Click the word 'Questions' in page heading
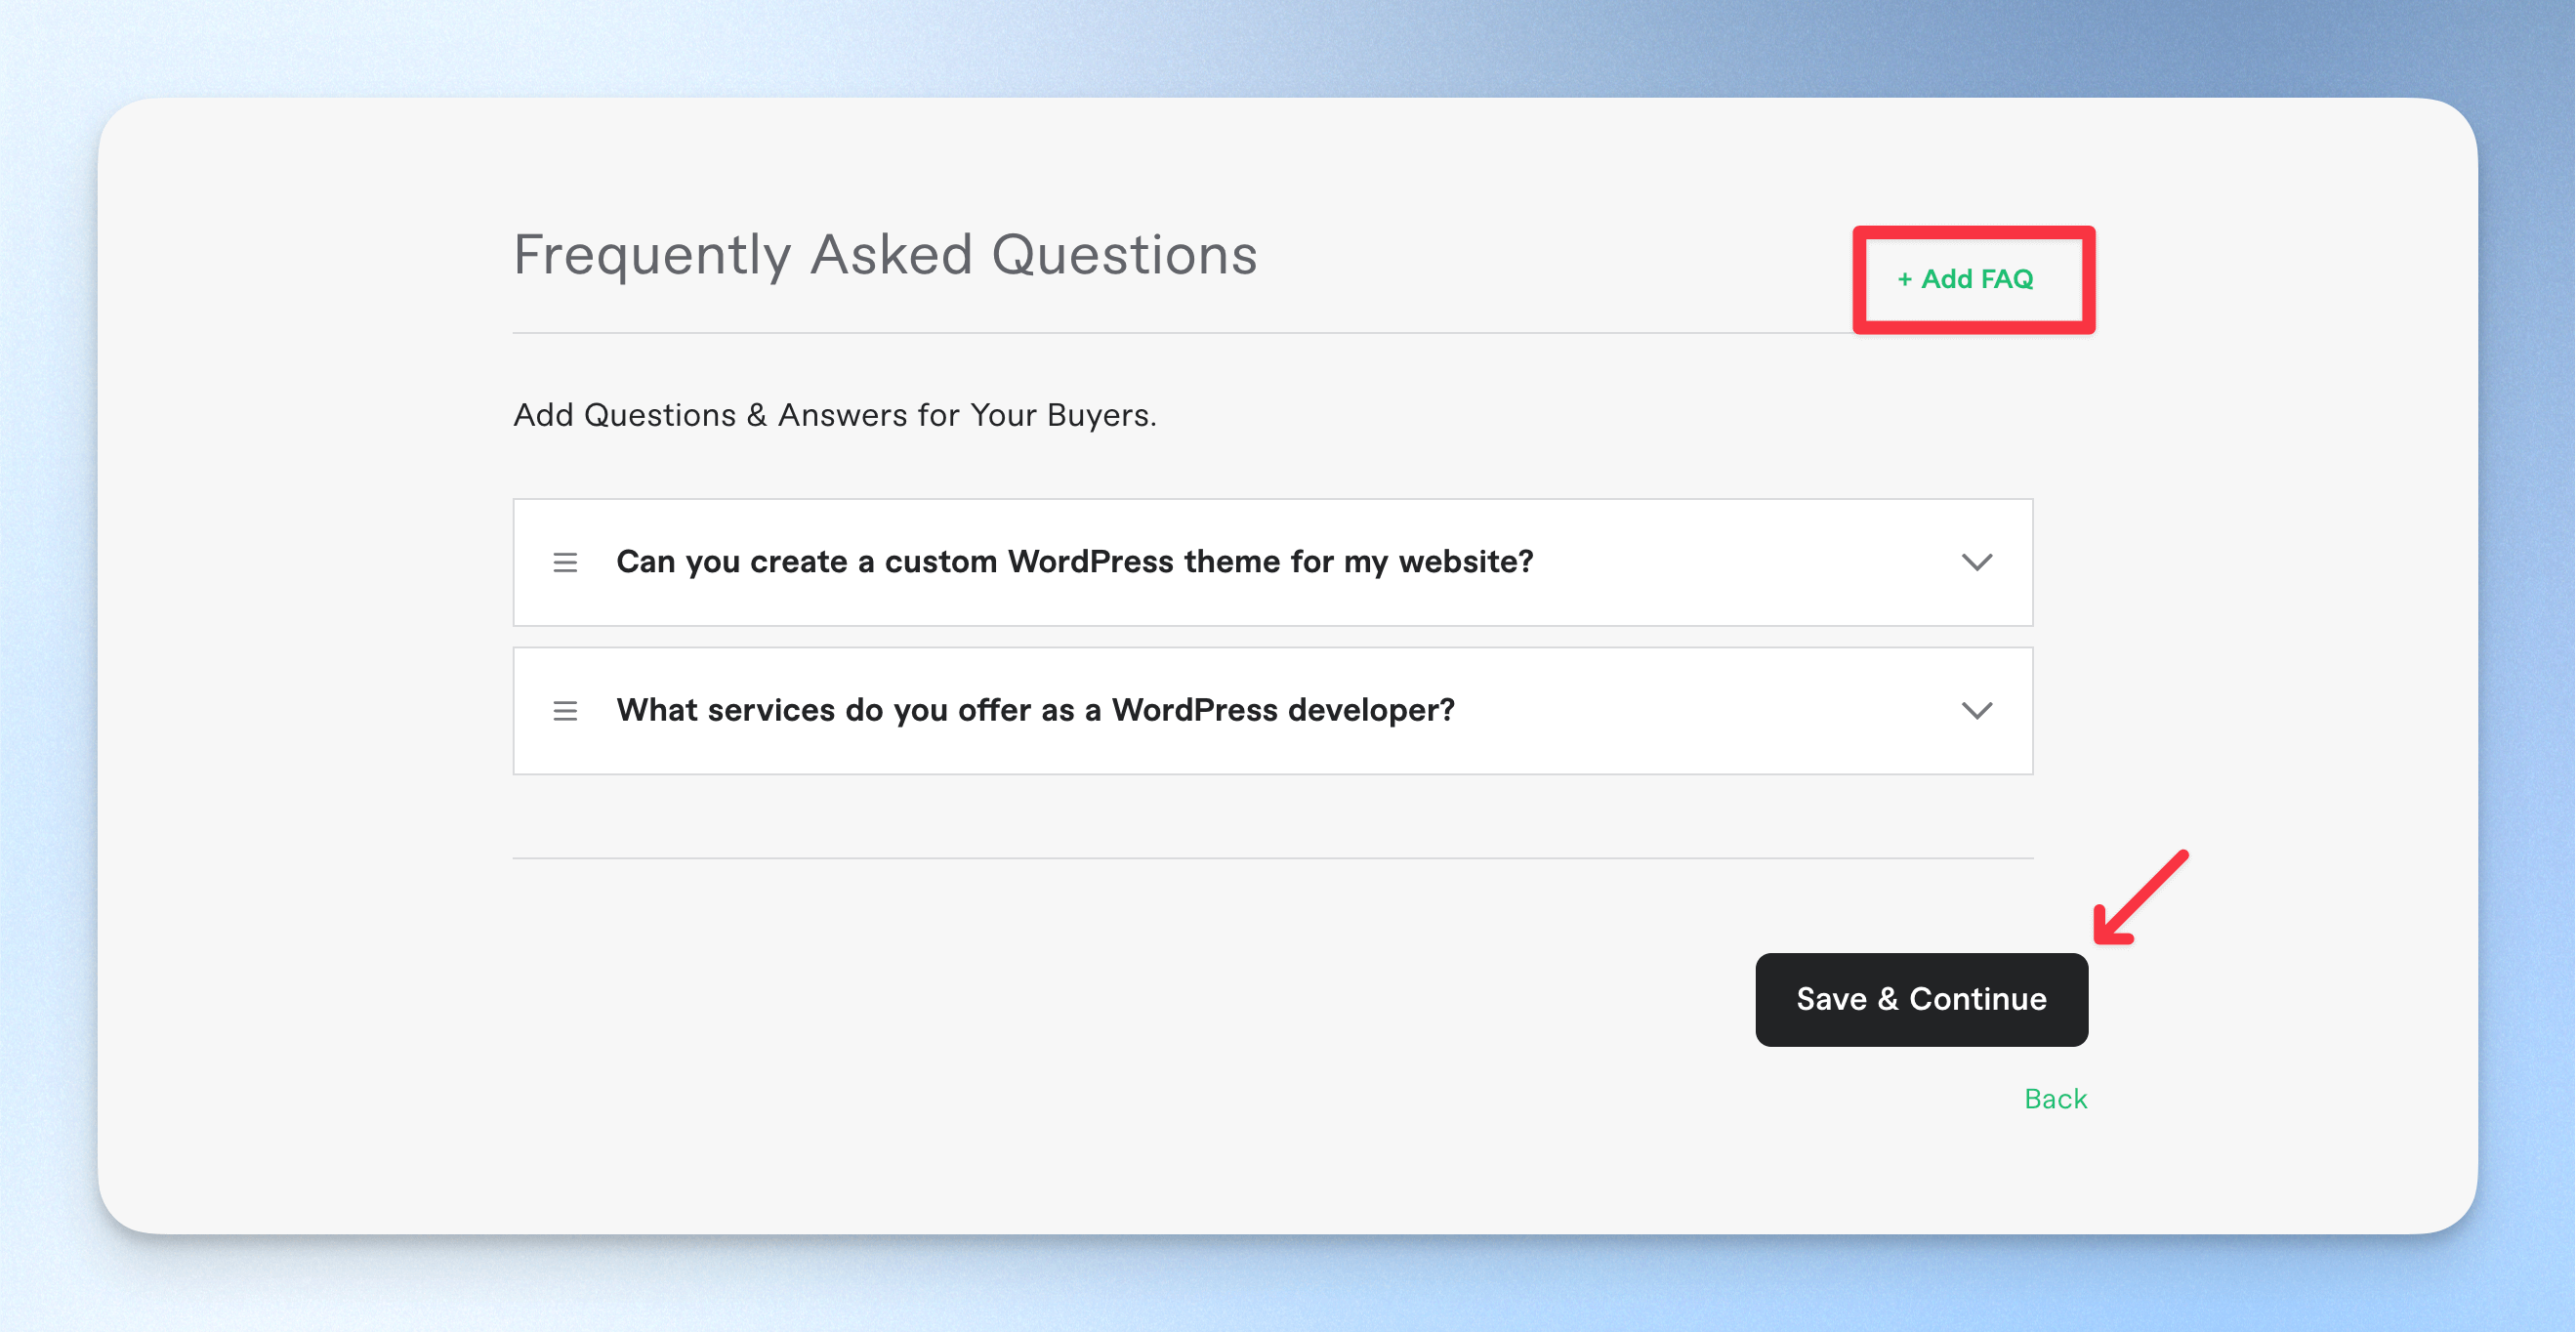The width and height of the screenshot is (2576, 1332). pyautogui.click(x=1124, y=254)
